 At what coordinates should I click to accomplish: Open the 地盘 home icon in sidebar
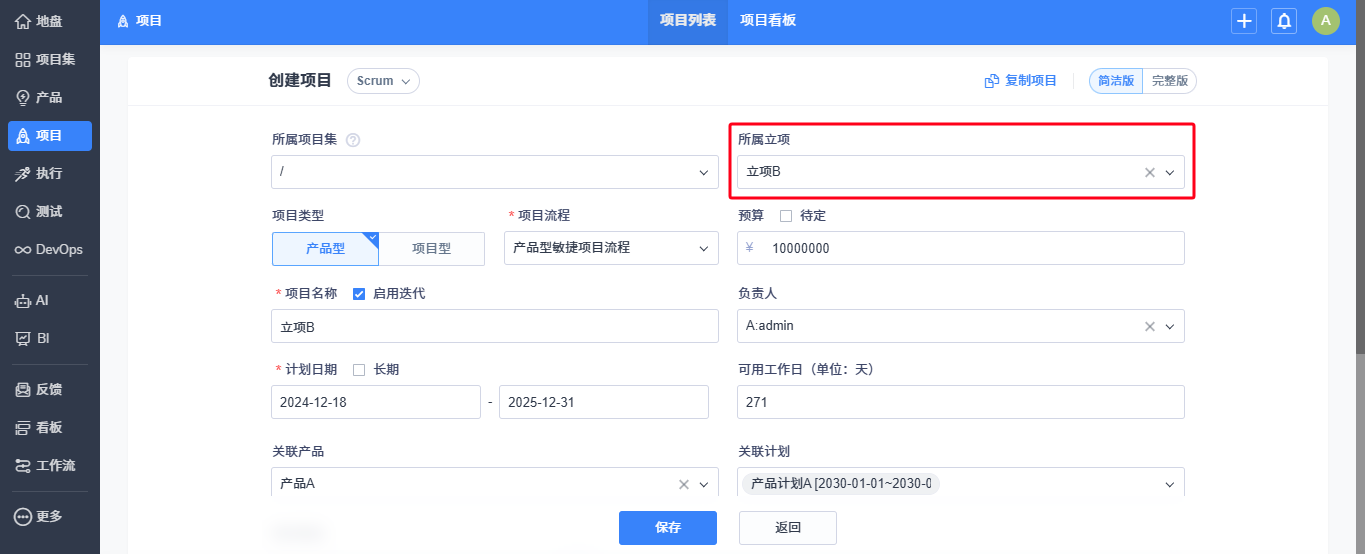point(23,21)
